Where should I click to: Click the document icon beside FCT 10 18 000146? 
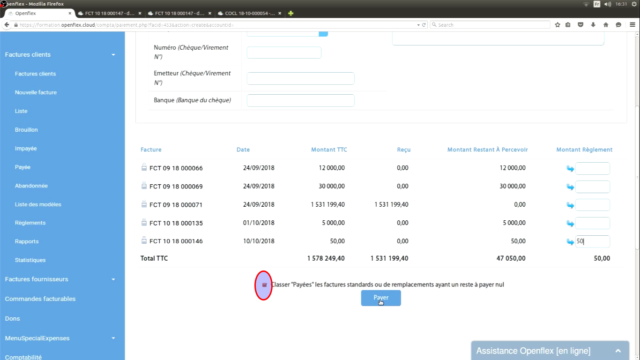click(x=144, y=240)
